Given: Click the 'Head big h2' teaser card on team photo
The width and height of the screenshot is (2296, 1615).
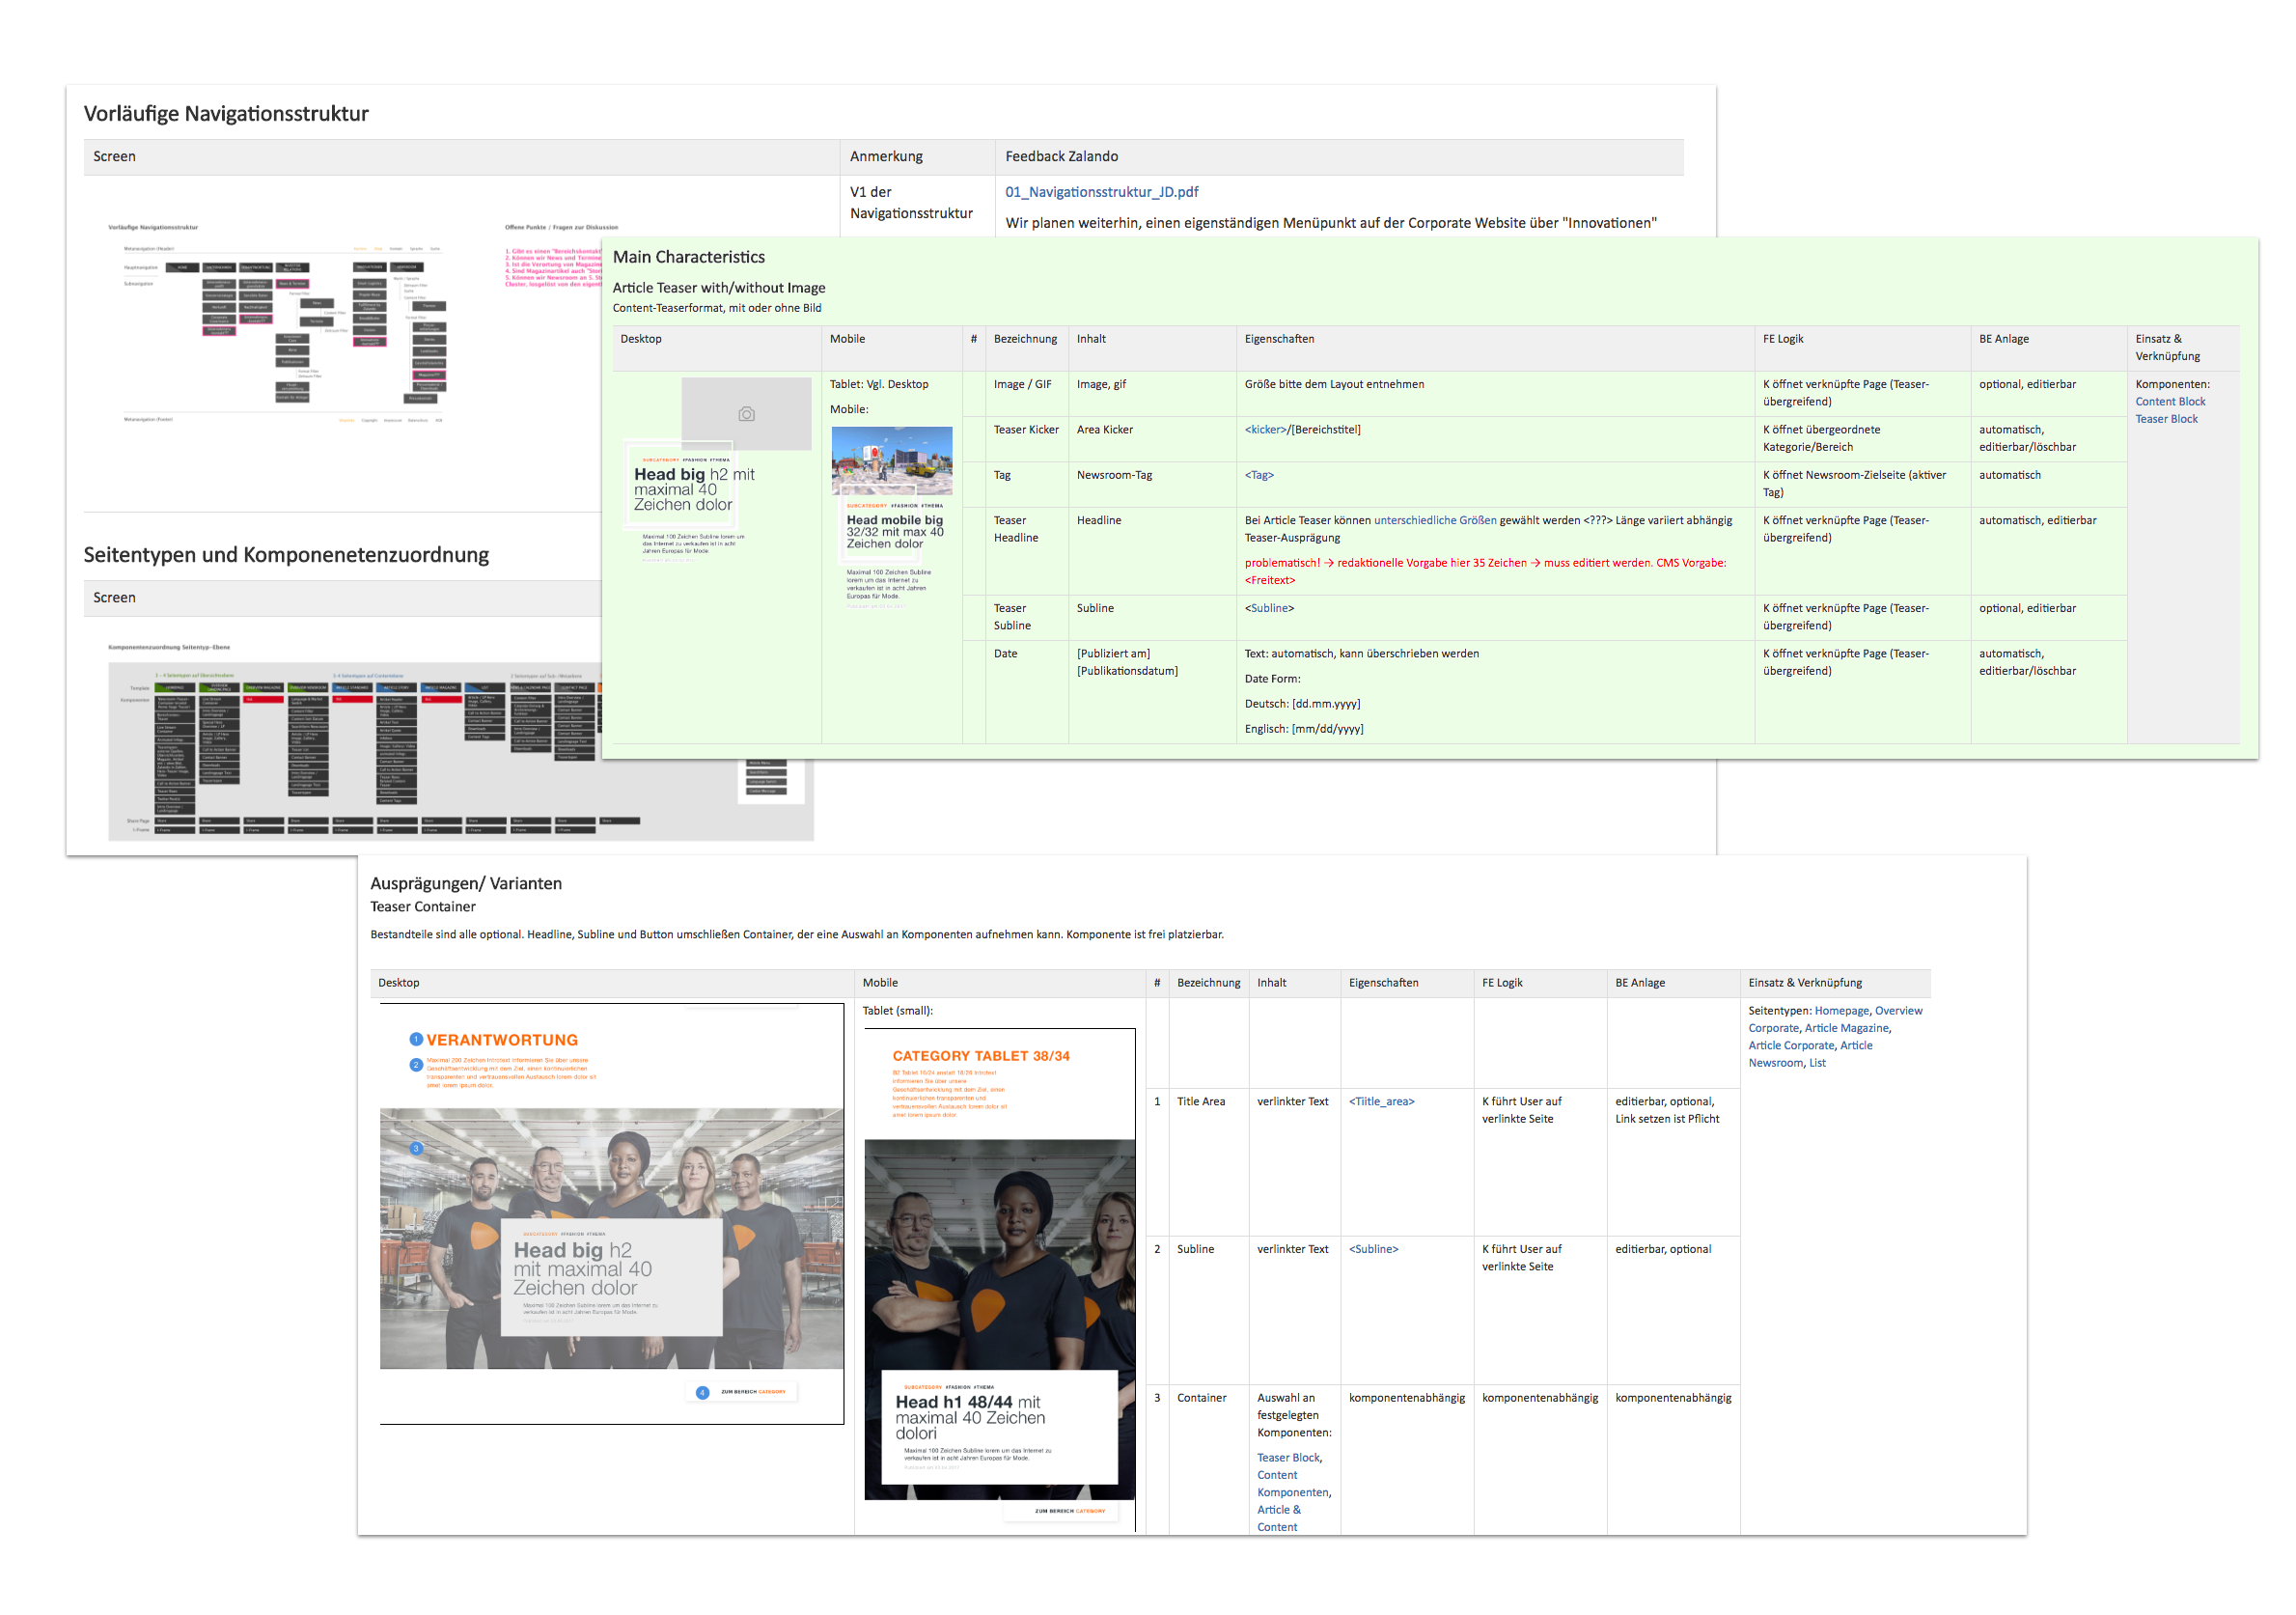Looking at the screenshot, I should (x=611, y=1277).
